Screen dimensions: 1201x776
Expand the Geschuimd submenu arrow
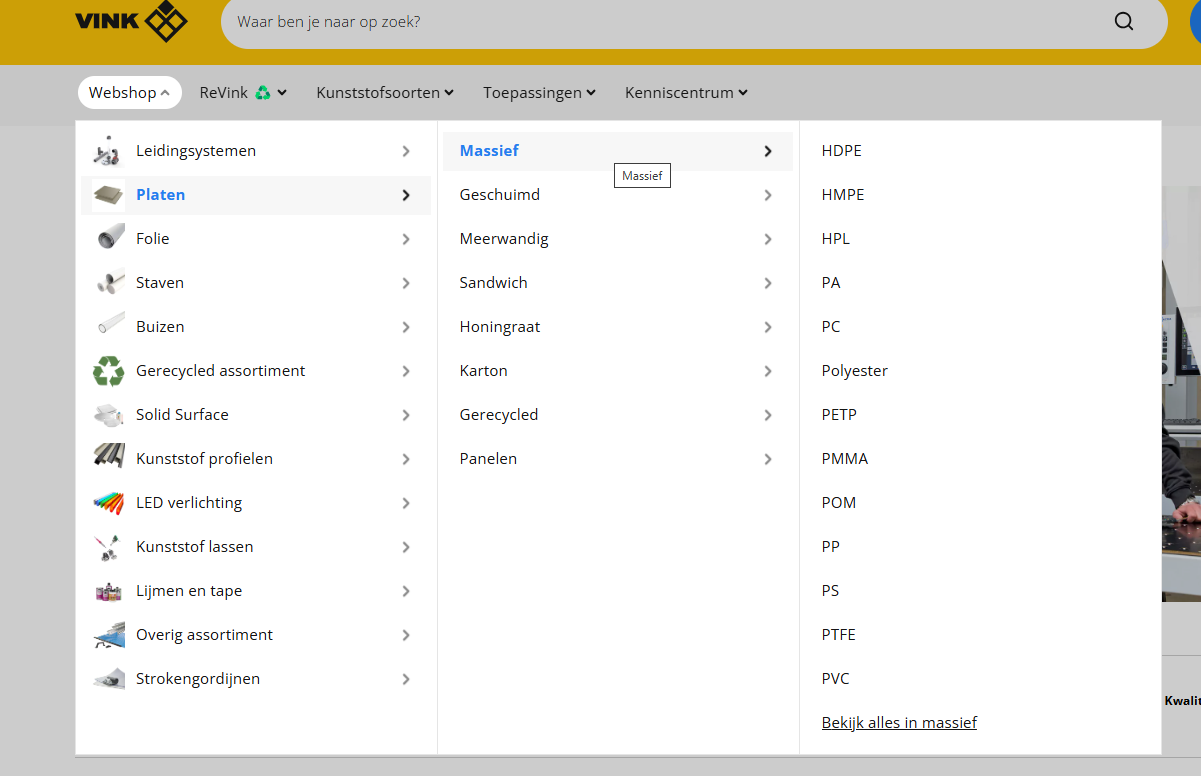click(768, 195)
